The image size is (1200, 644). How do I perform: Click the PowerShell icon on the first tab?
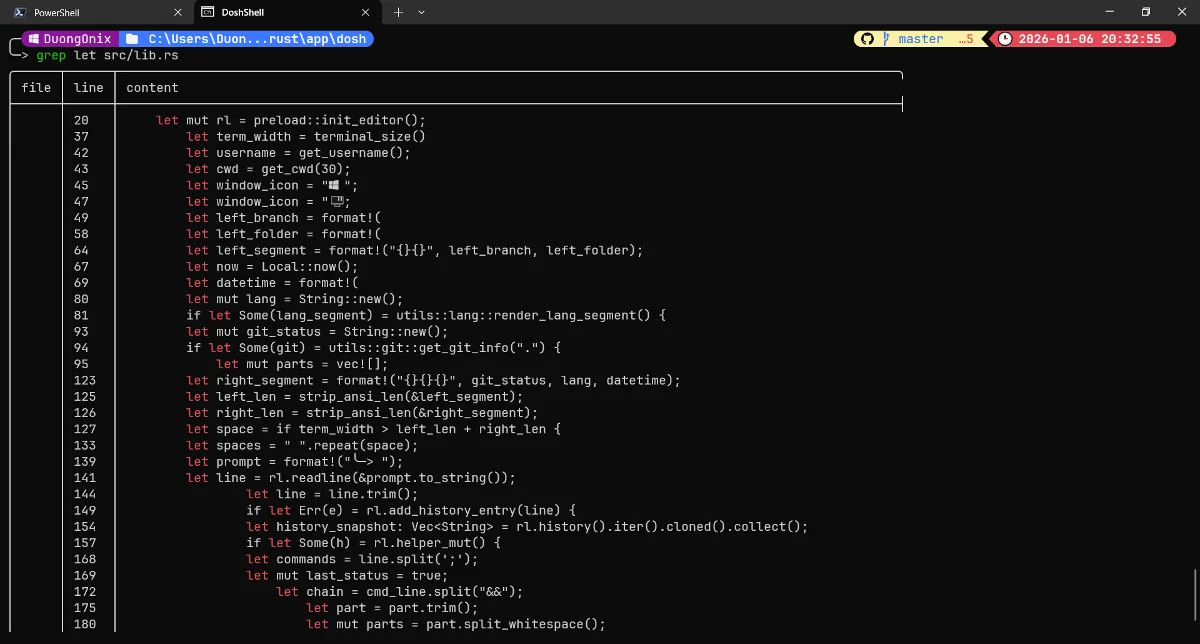click(20, 13)
